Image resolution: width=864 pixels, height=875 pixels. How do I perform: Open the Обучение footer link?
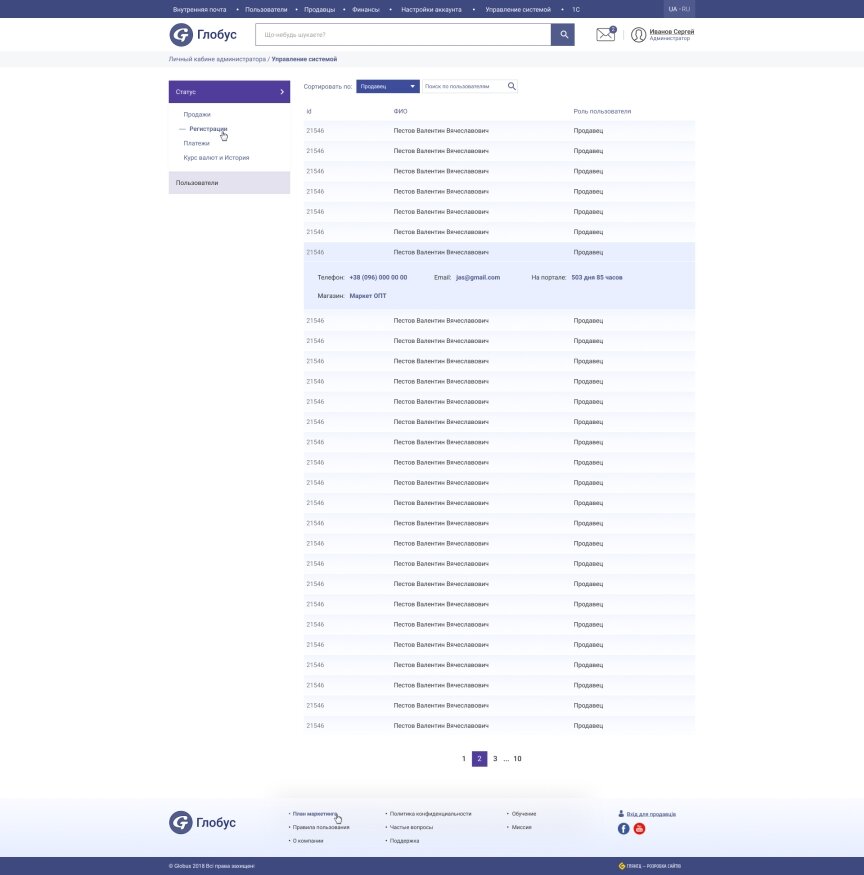coord(524,814)
